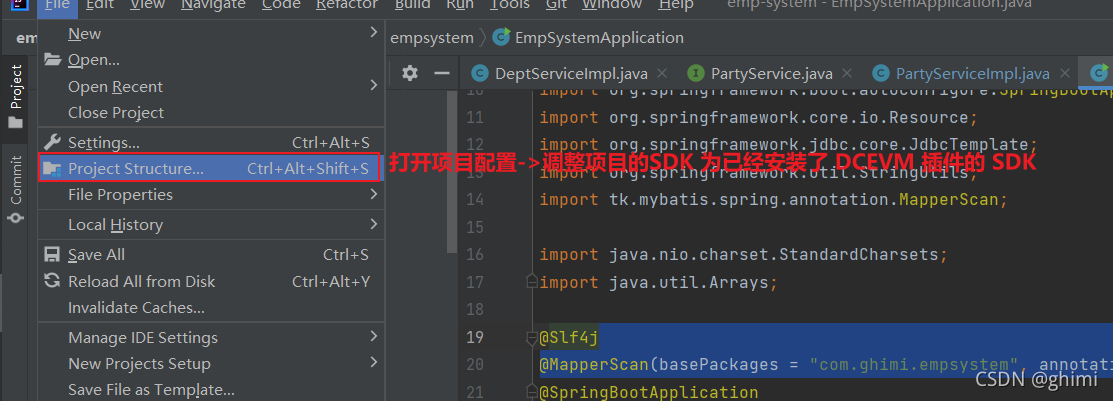The width and height of the screenshot is (1113, 401).
Task: Open the Build menu
Action: pyautogui.click(x=412, y=5)
